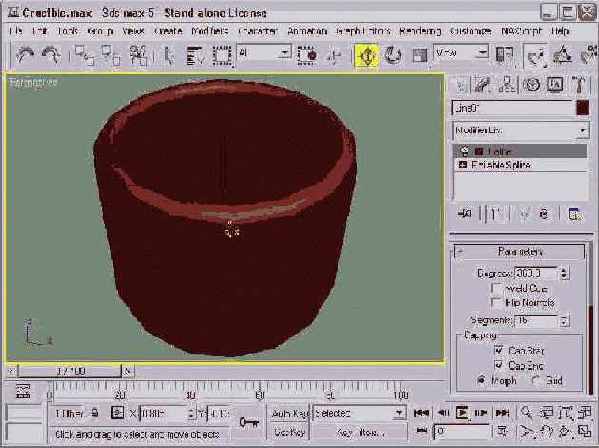Click the Degrees value field
This screenshot has height=448, width=599.
pyautogui.click(x=536, y=273)
